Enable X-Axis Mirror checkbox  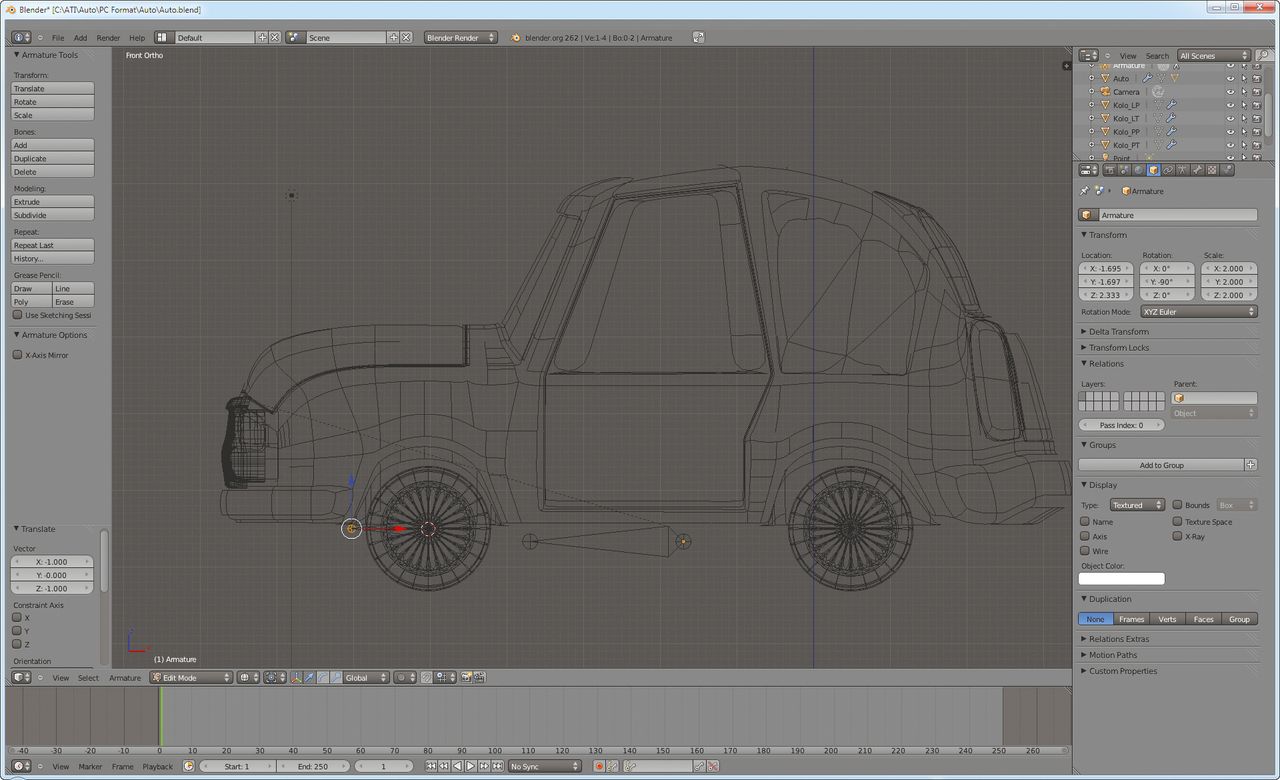[x=17, y=355]
